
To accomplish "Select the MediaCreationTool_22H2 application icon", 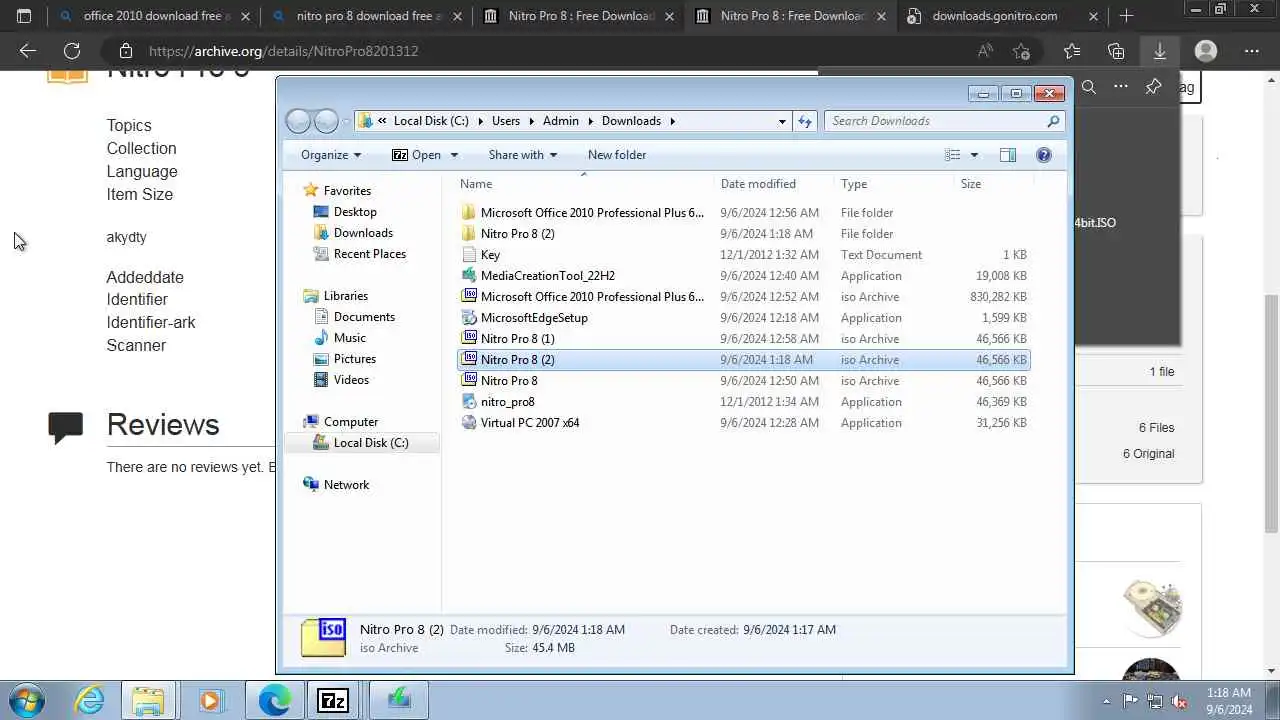I will point(469,275).
